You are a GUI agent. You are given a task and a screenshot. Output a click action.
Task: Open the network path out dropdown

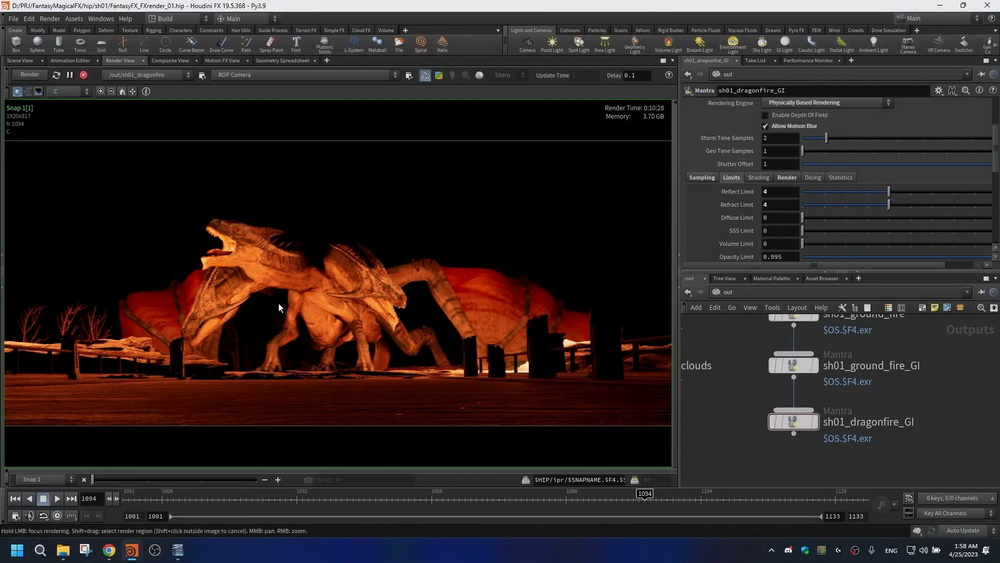pyautogui.click(x=841, y=292)
